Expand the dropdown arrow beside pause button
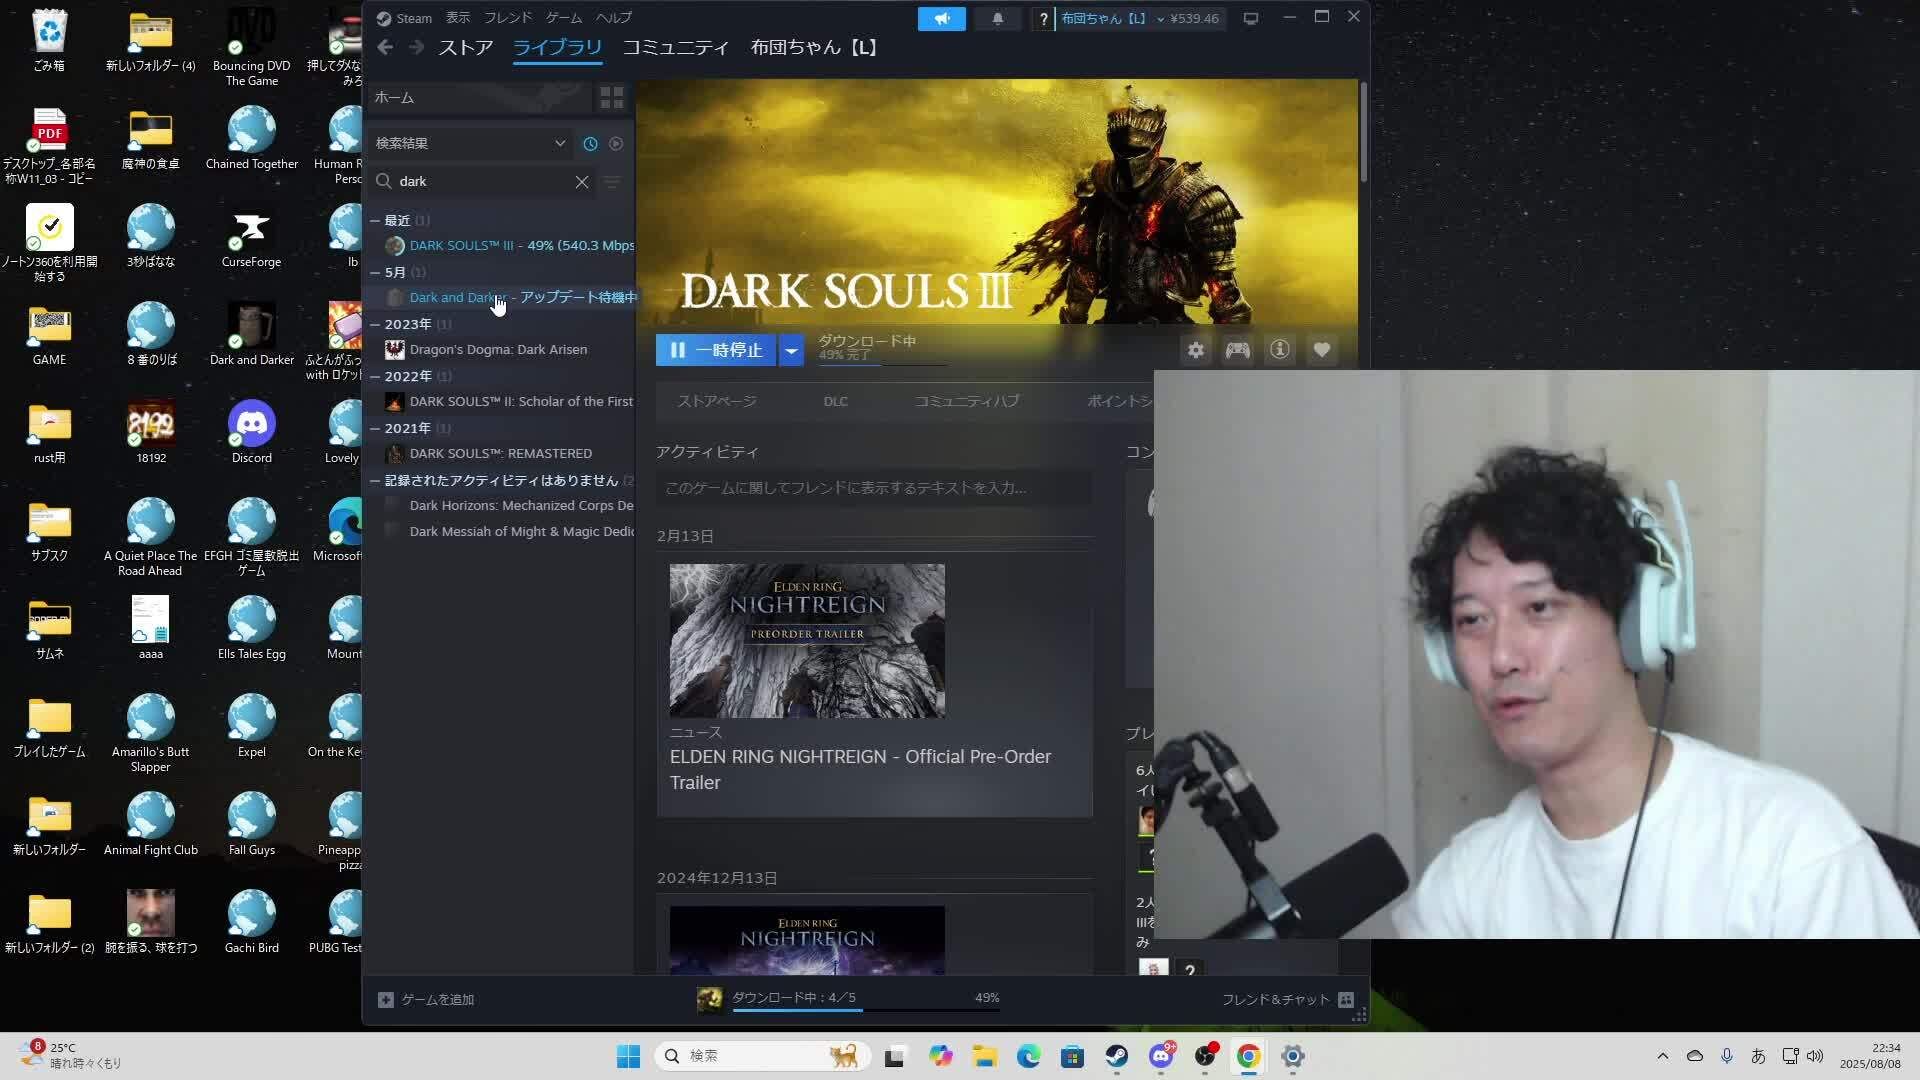This screenshot has width=1920, height=1080. click(791, 350)
